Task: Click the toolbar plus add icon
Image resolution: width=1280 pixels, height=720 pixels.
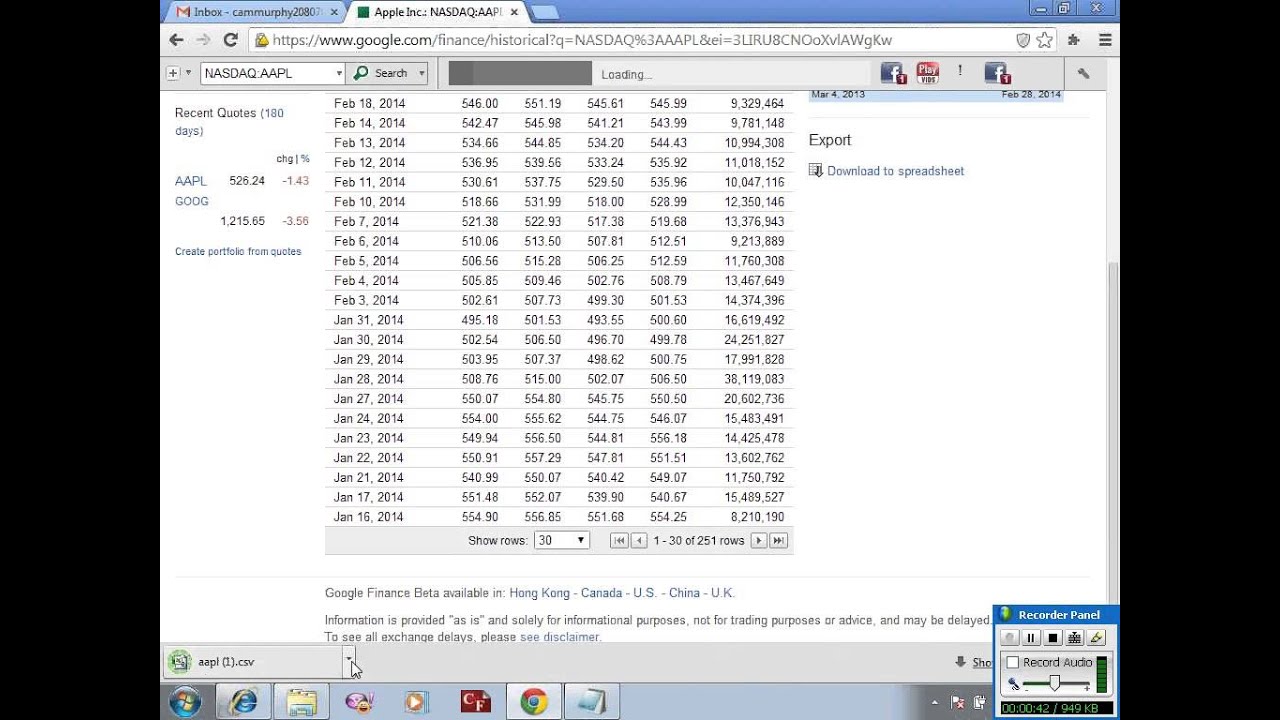Action: click(172, 73)
